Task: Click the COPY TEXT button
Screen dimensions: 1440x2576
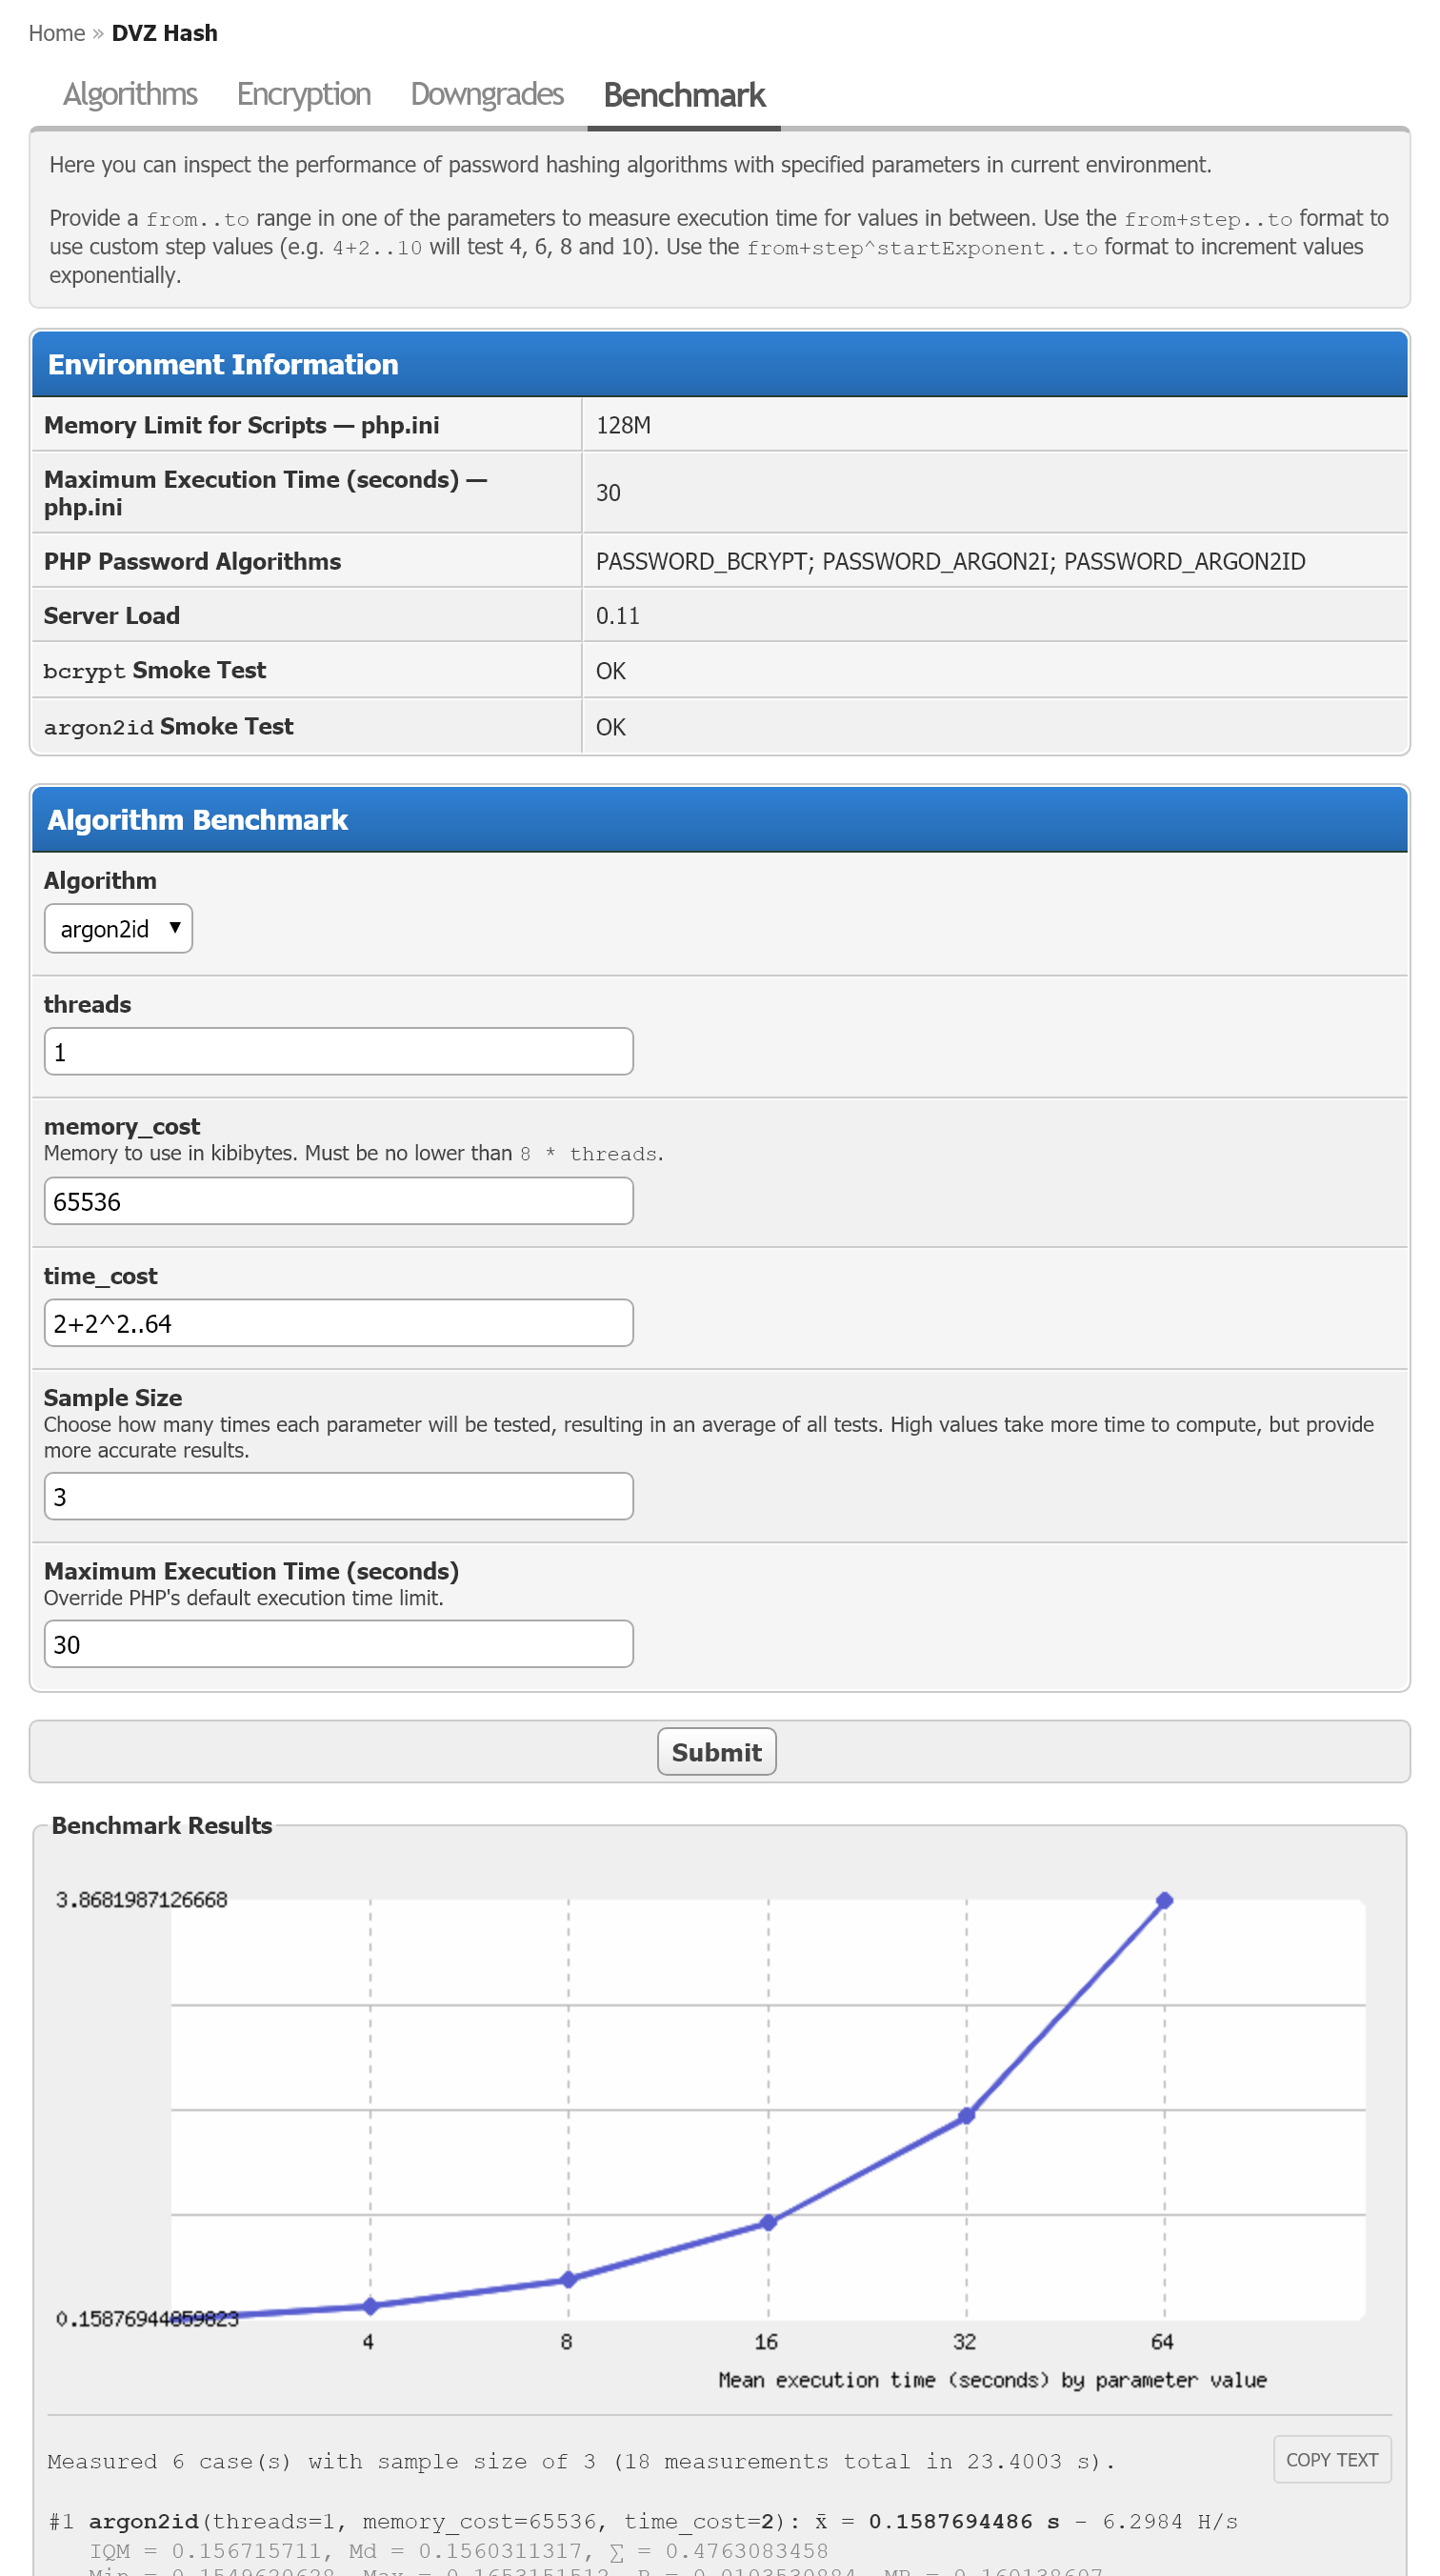Action: (1331, 2459)
